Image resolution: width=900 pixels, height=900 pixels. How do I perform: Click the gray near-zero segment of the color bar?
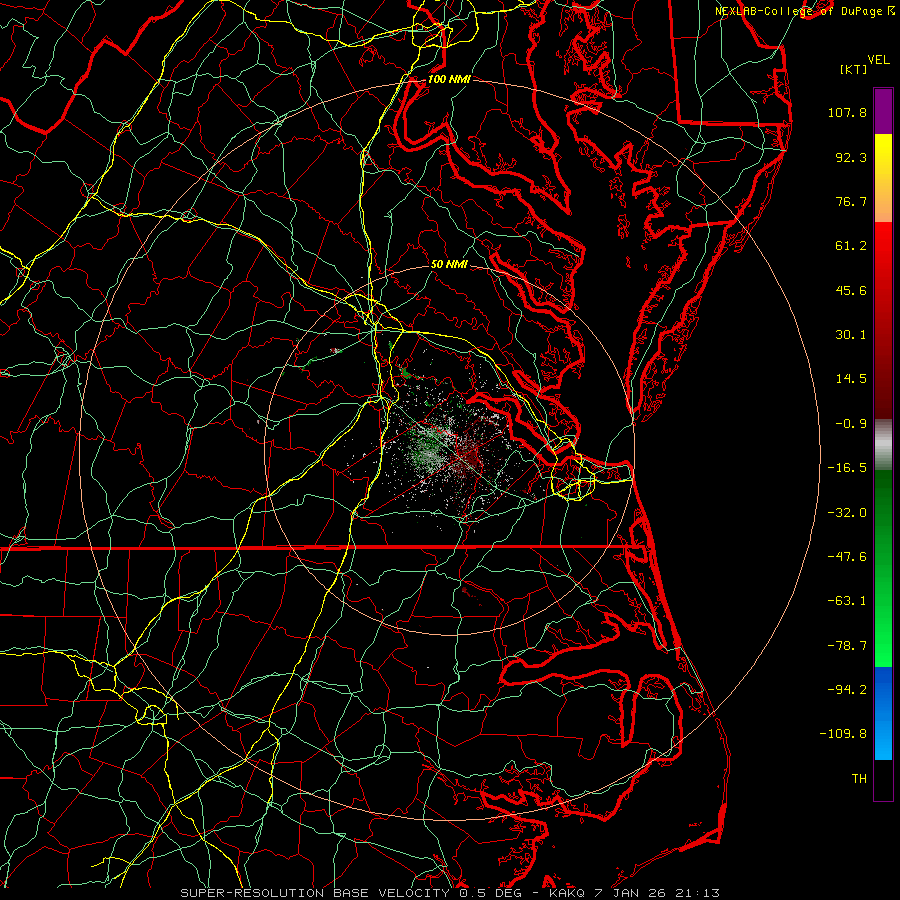click(x=883, y=445)
